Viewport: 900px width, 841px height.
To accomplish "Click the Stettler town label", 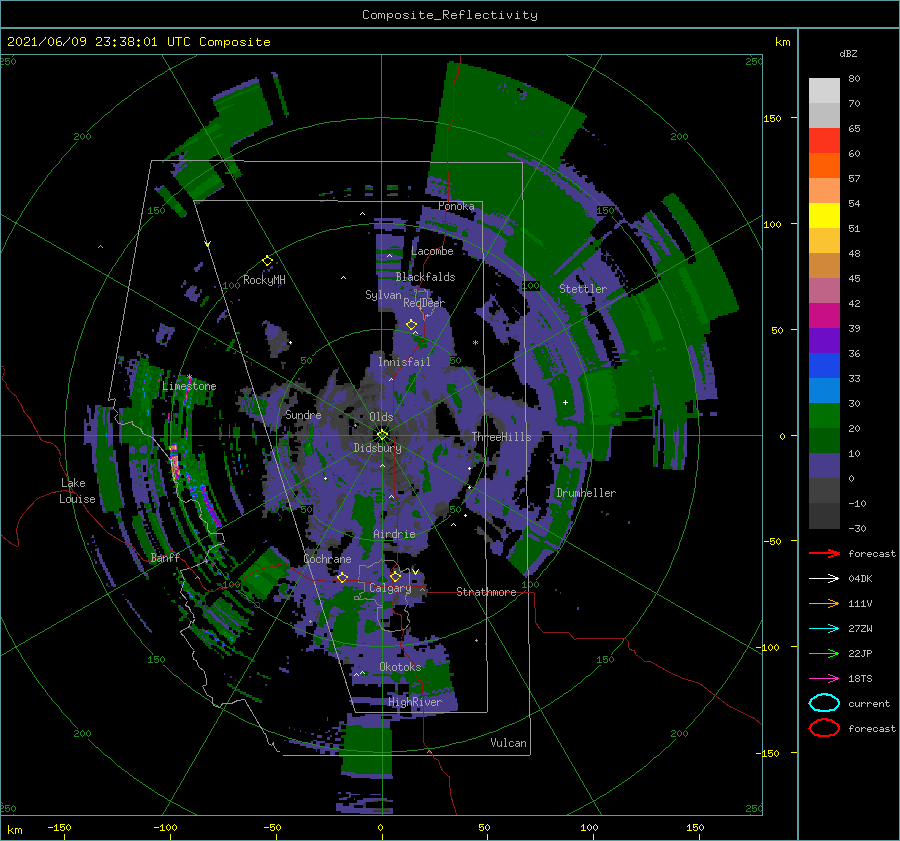I will pos(583,289).
